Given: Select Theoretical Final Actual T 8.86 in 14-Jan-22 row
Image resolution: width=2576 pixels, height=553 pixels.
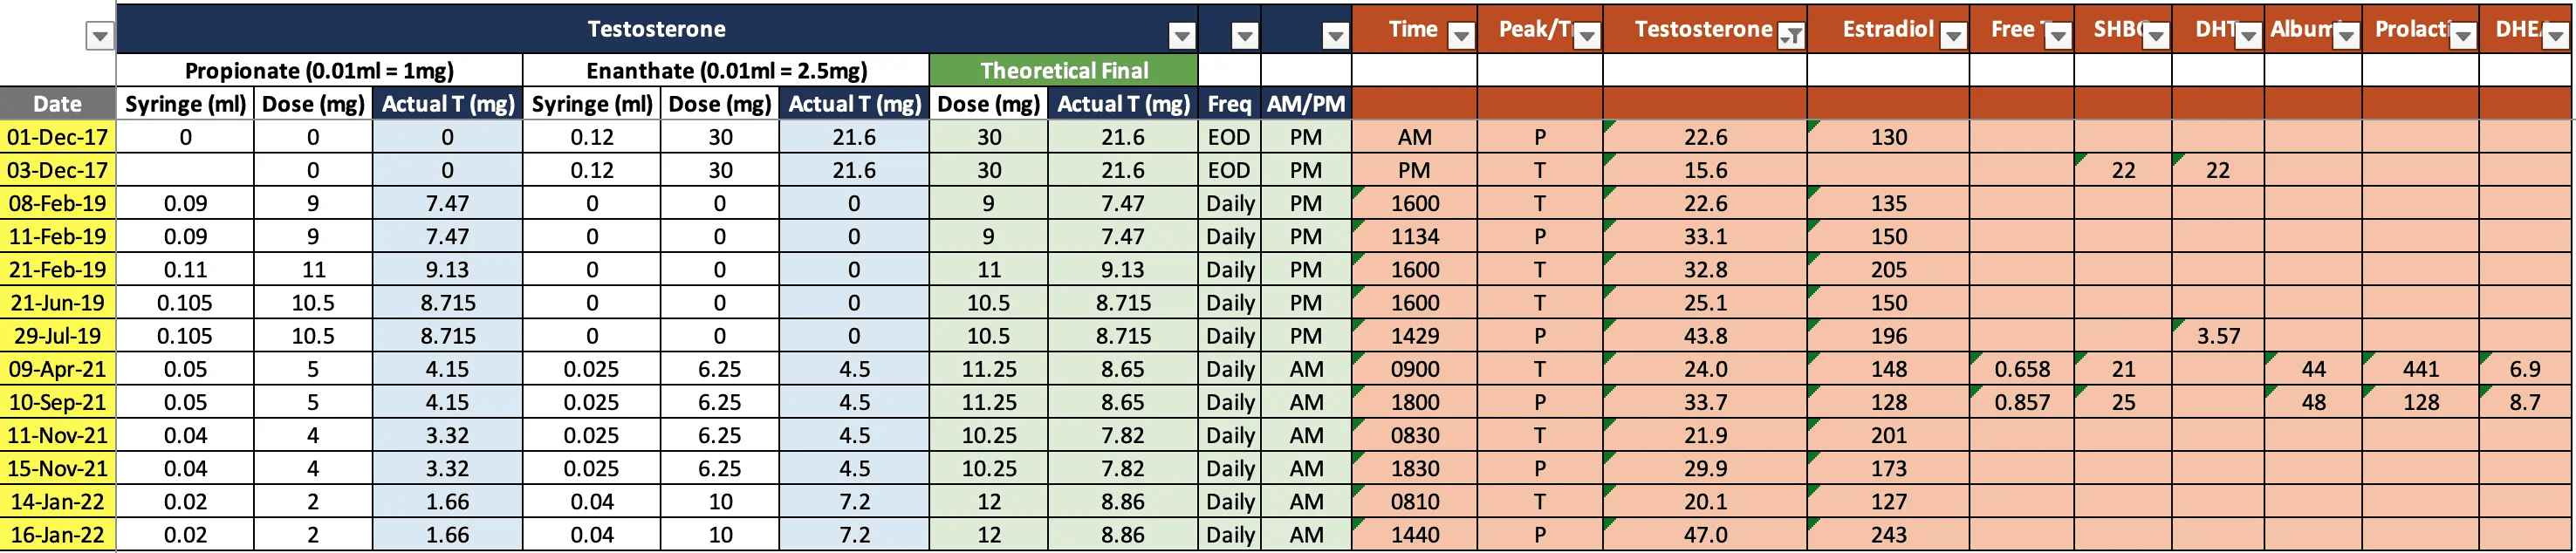Looking at the screenshot, I should click(x=1123, y=501).
